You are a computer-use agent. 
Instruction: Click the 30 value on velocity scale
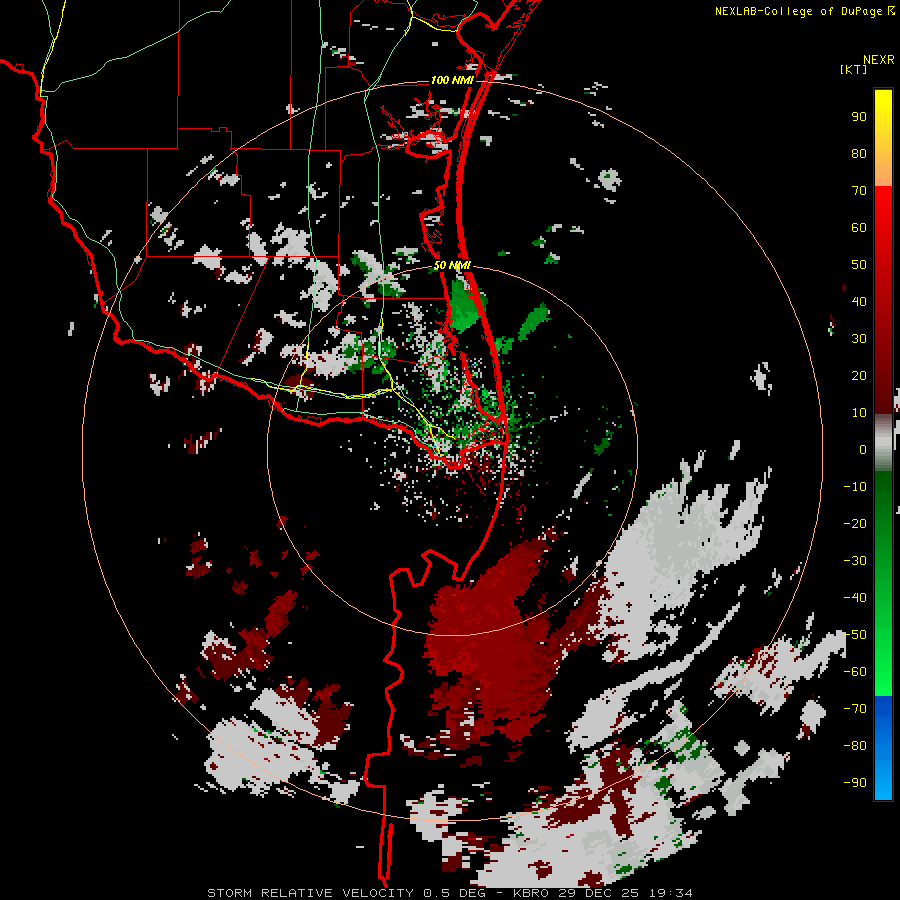859,339
